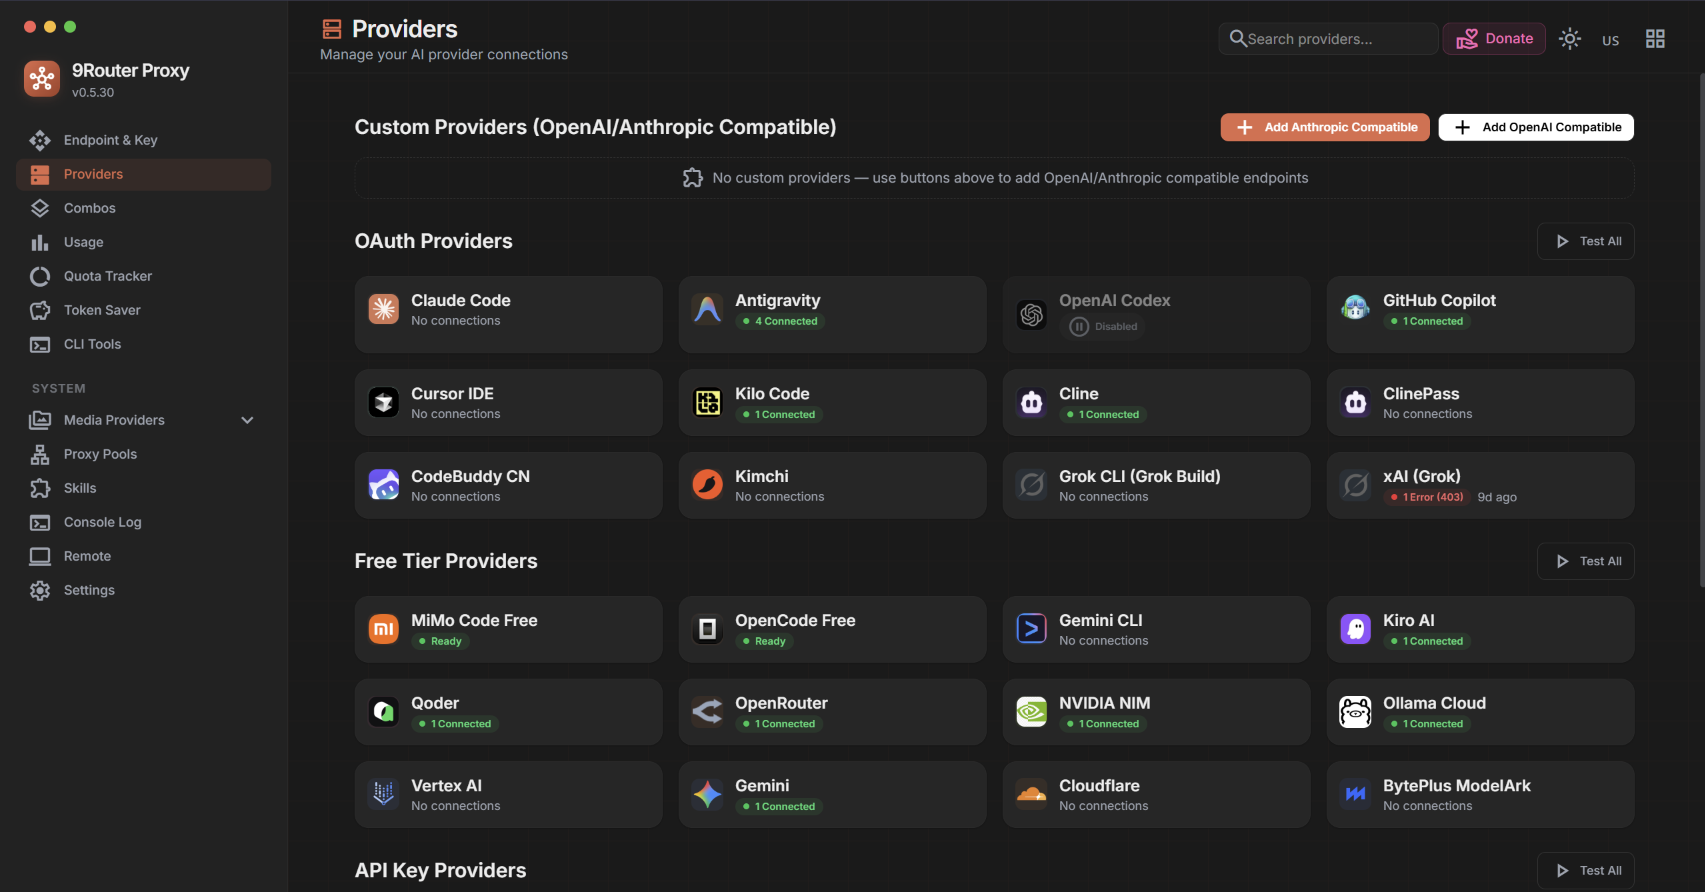Click the Cursor IDE logo icon
The height and width of the screenshot is (892, 1705).
[384, 403]
